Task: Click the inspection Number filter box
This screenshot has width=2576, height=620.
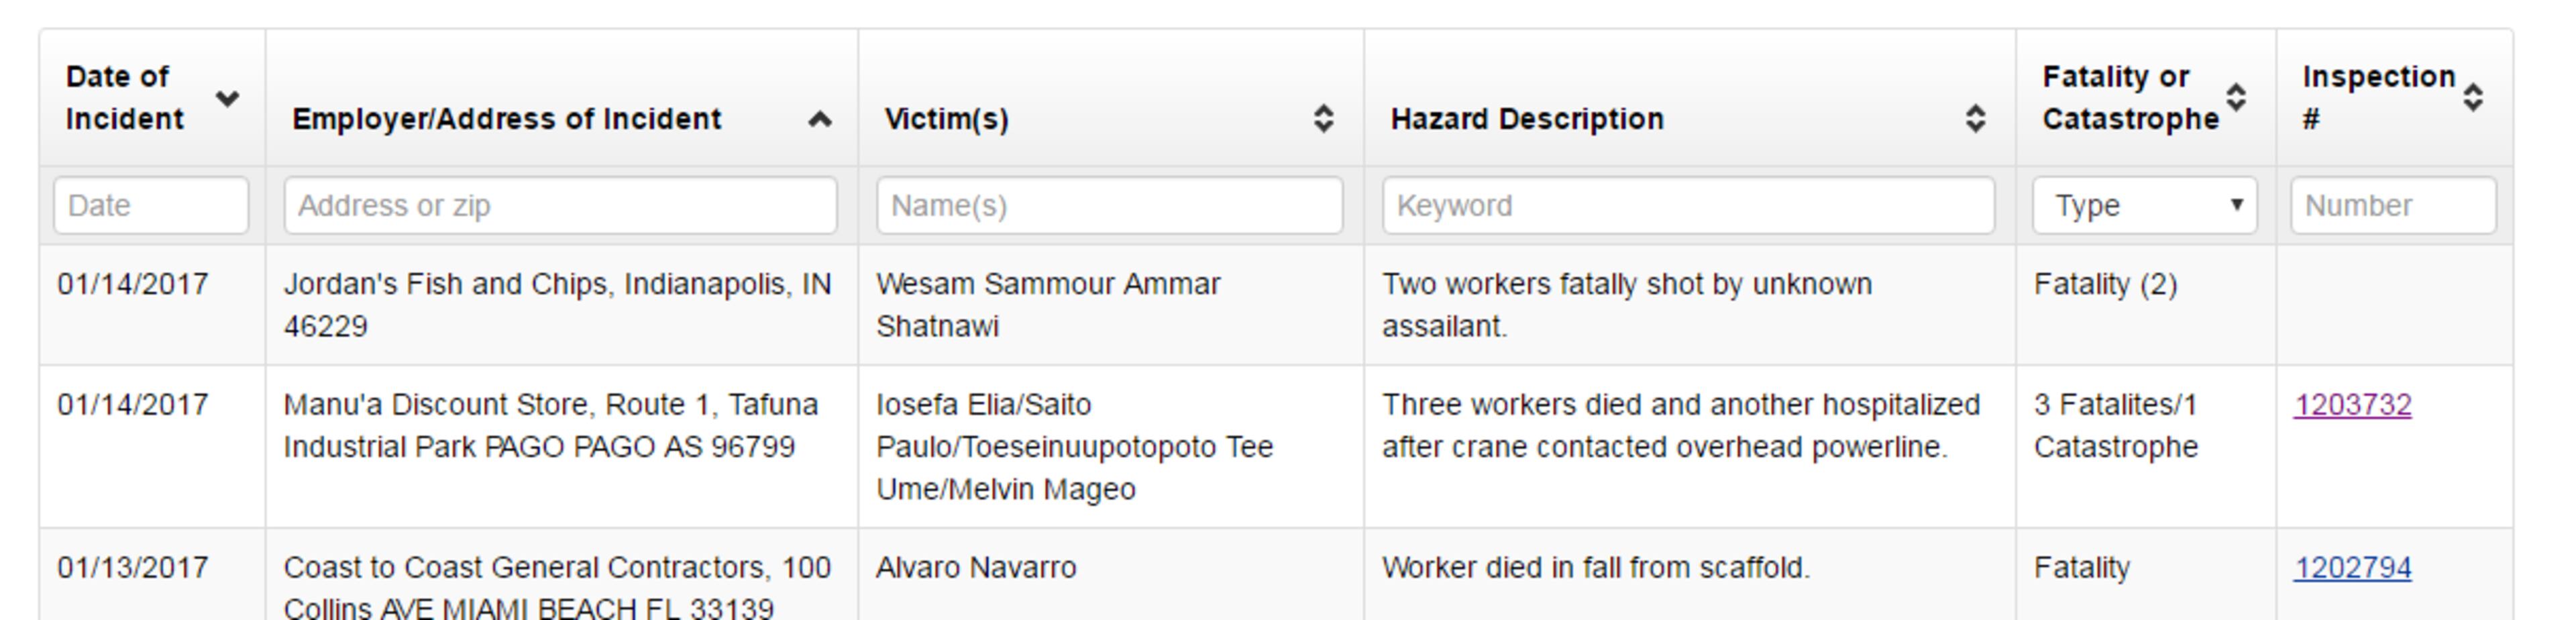Action: 2393,206
